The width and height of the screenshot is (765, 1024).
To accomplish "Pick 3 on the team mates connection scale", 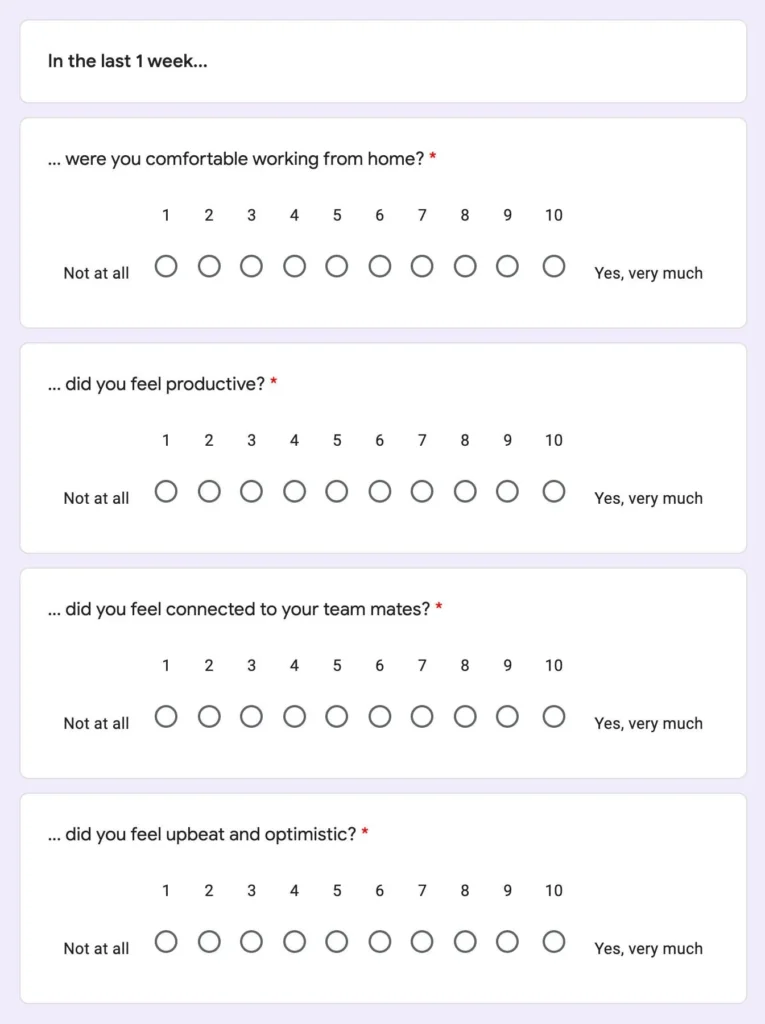I will tap(251, 717).
